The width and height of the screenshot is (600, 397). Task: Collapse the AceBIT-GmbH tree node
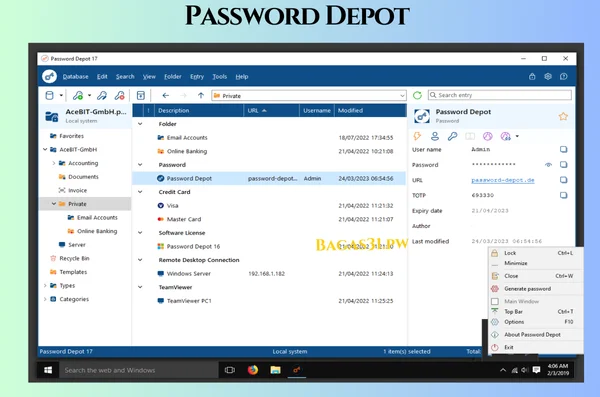click(45, 149)
